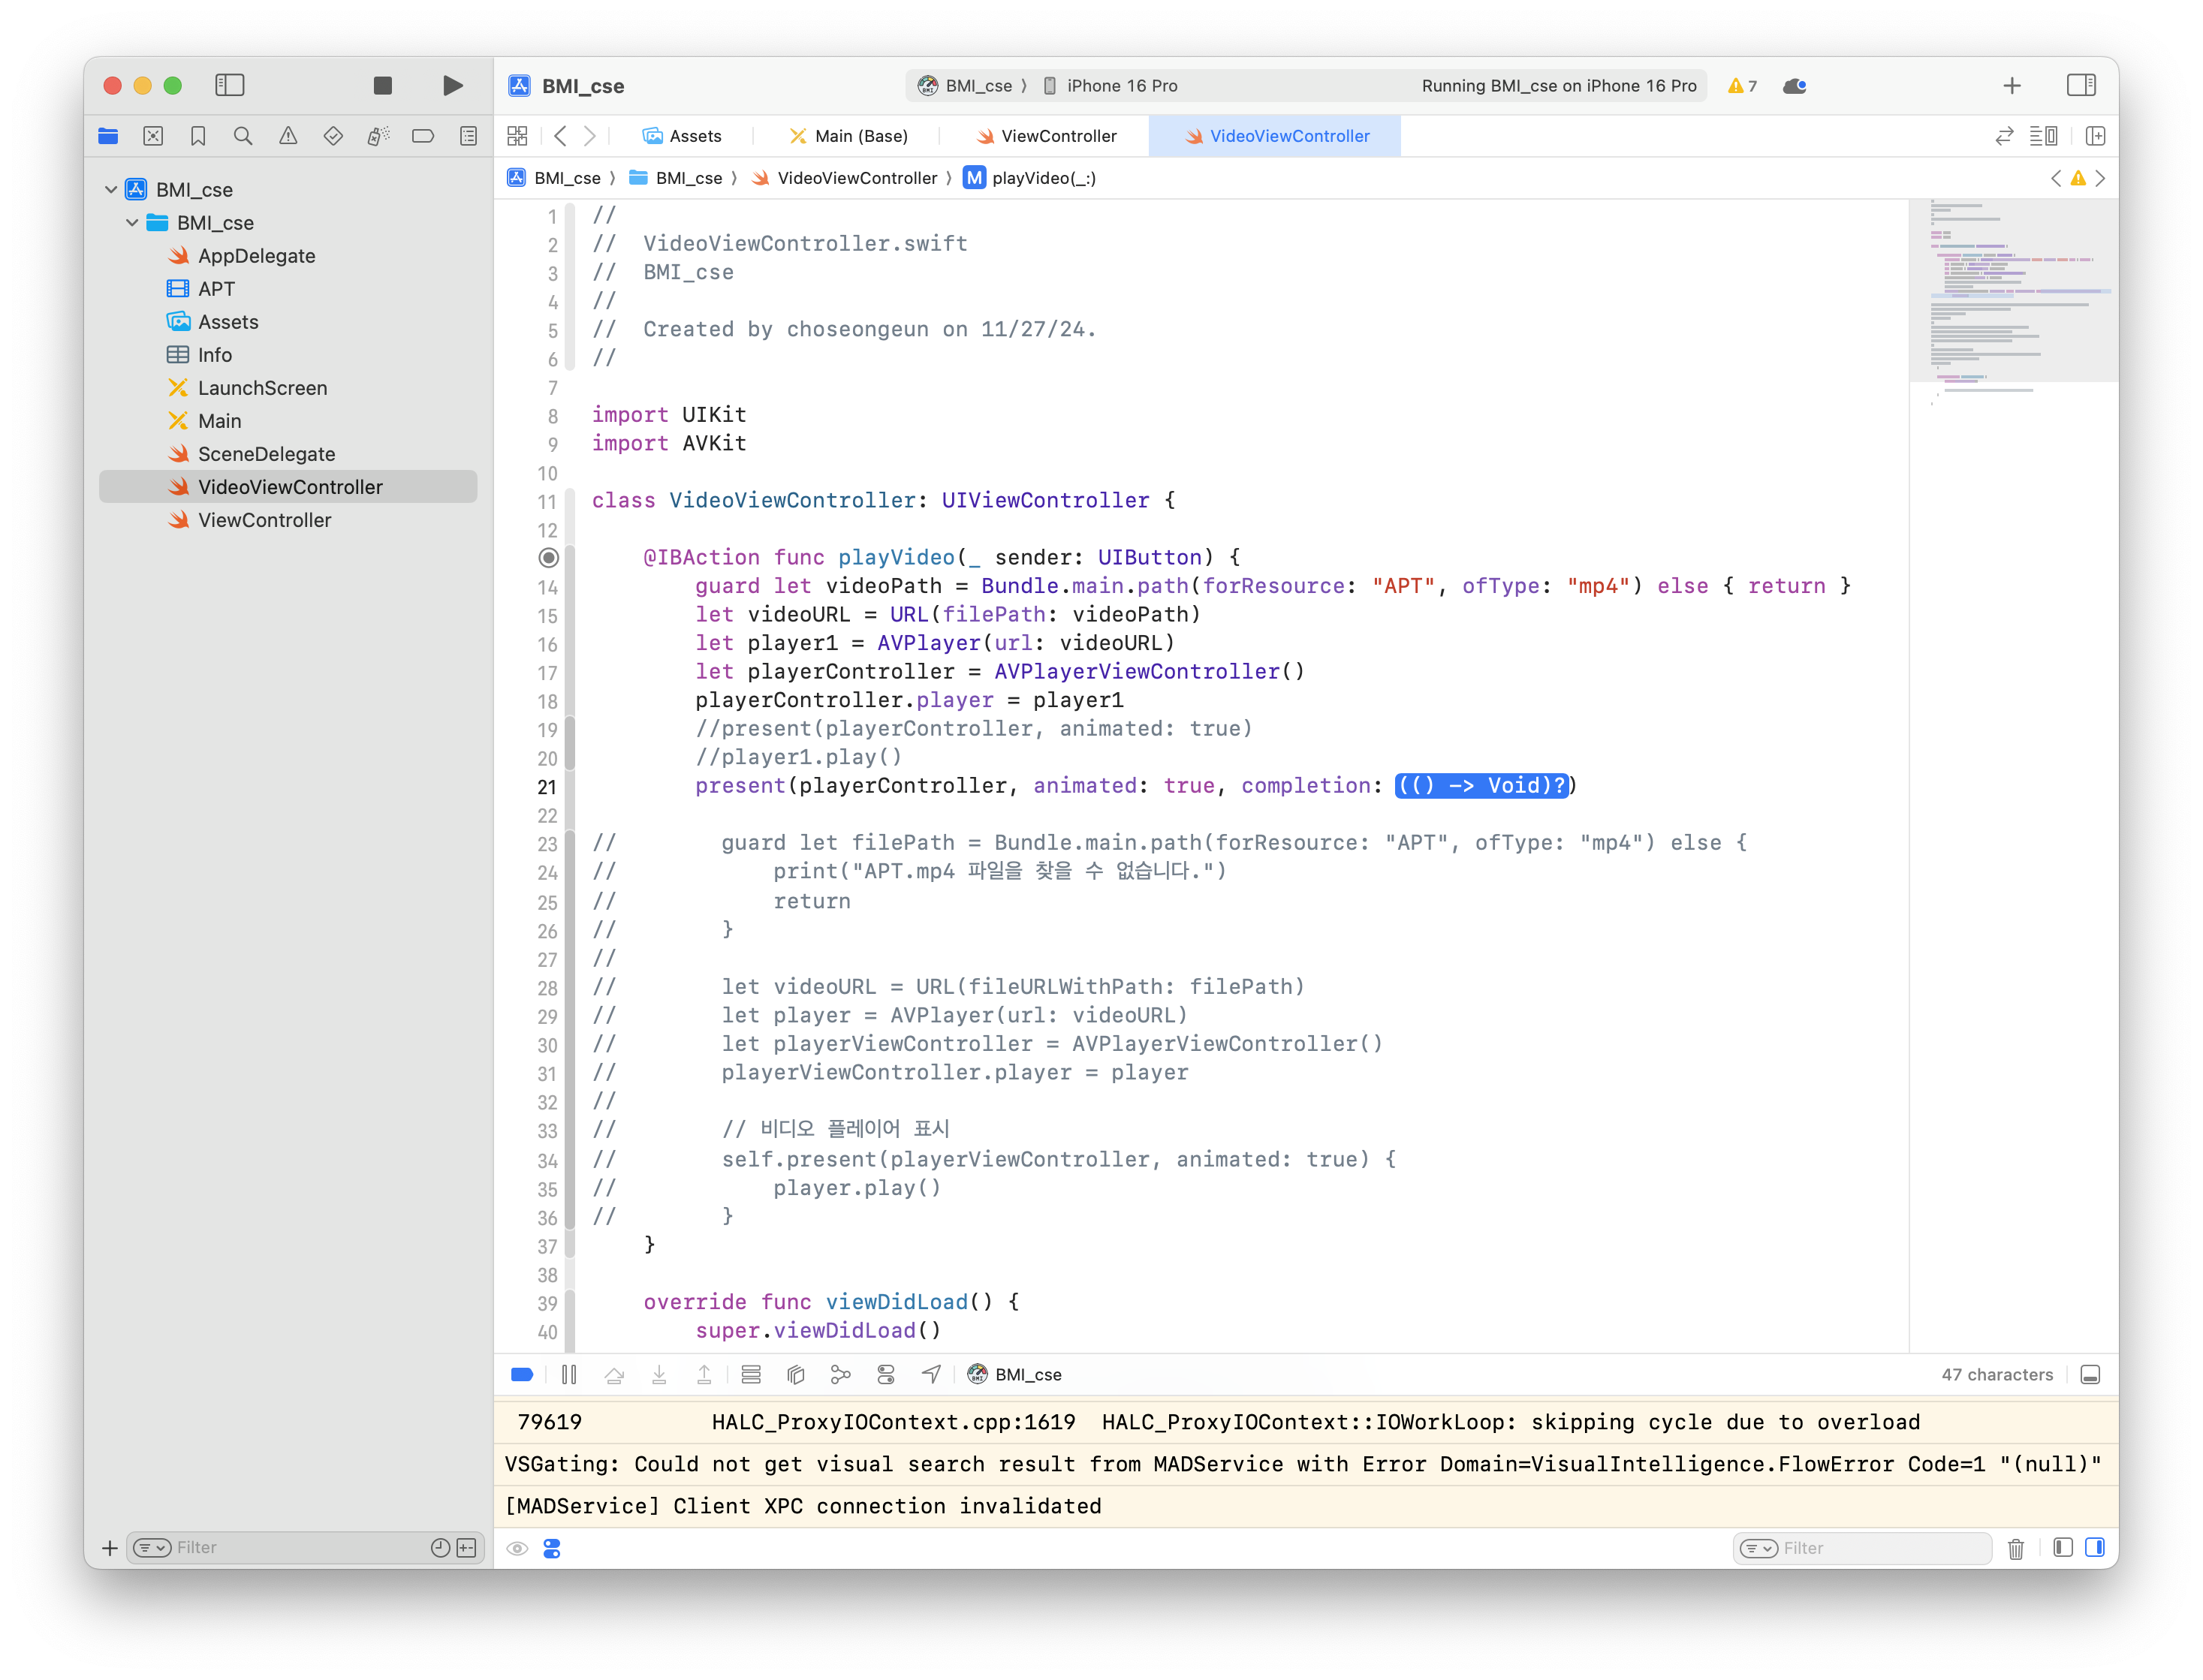Pause program execution in debug bar
The image size is (2203, 1680).
(x=569, y=1375)
